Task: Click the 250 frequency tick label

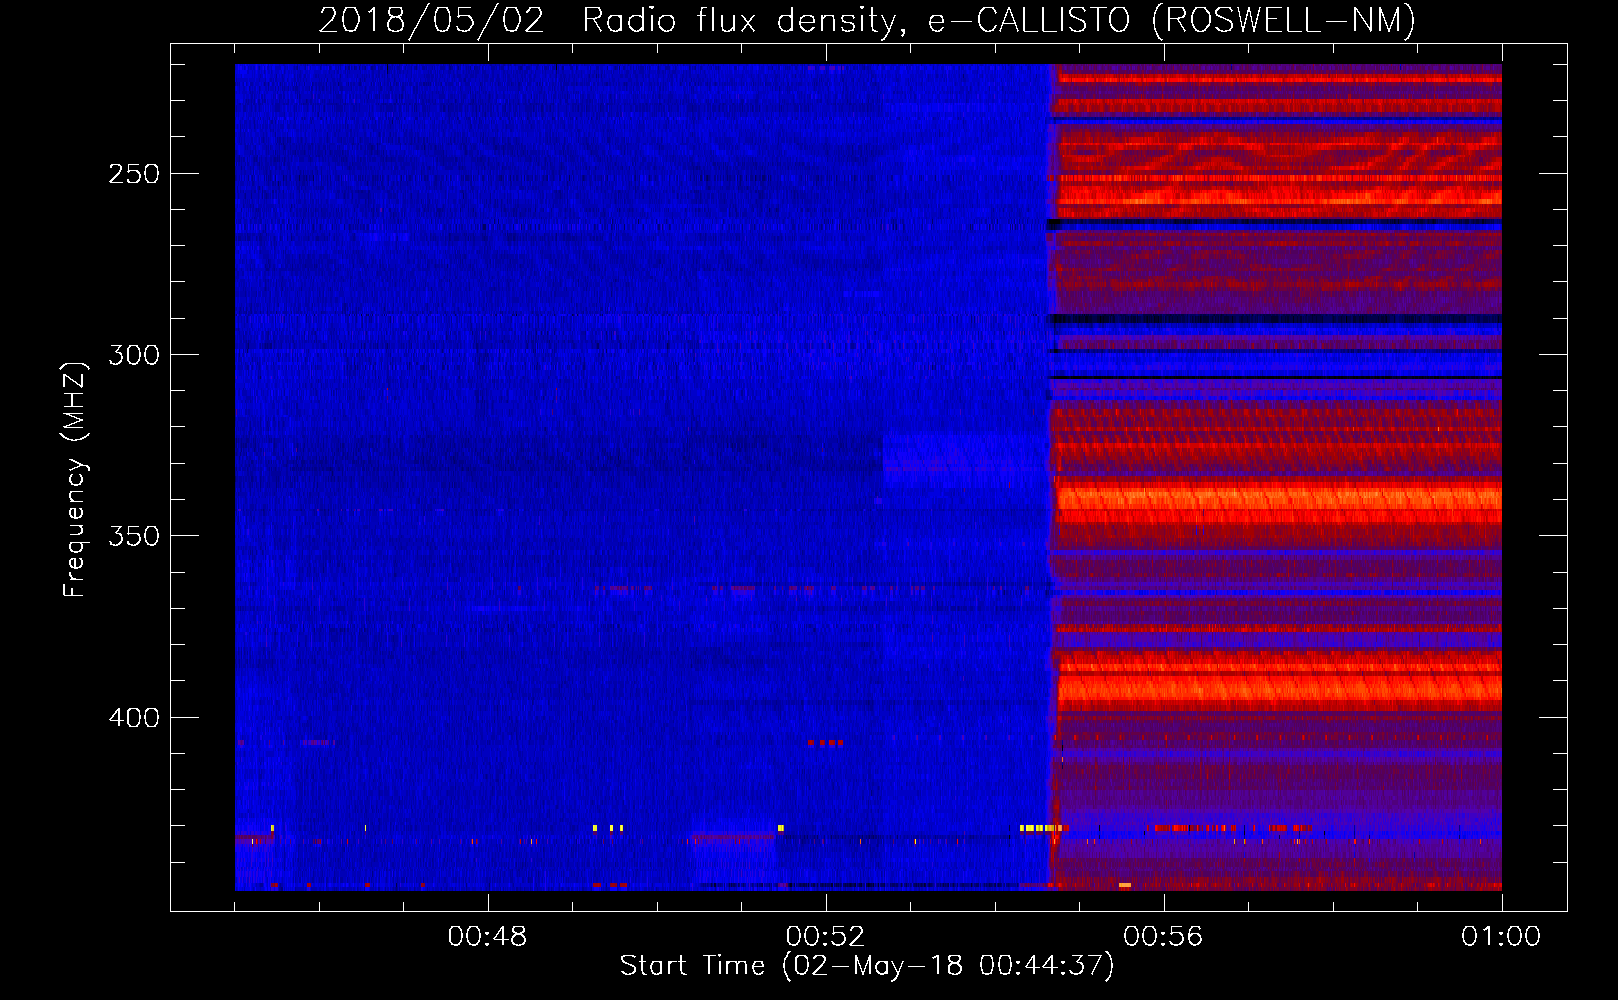Action: (x=134, y=174)
